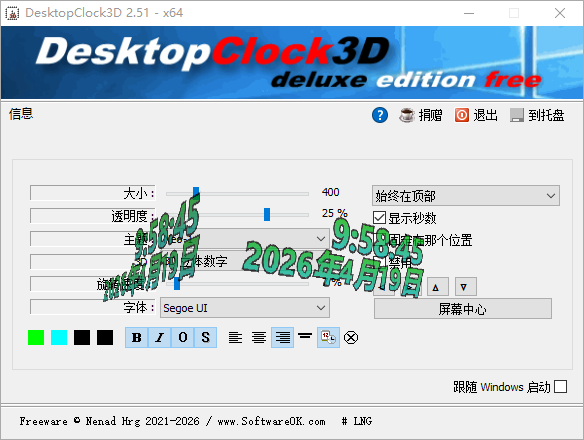The height and width of the screenshot is (440, 584).
Task: Click the 屏幕中心 button
Action: [463, 308]
